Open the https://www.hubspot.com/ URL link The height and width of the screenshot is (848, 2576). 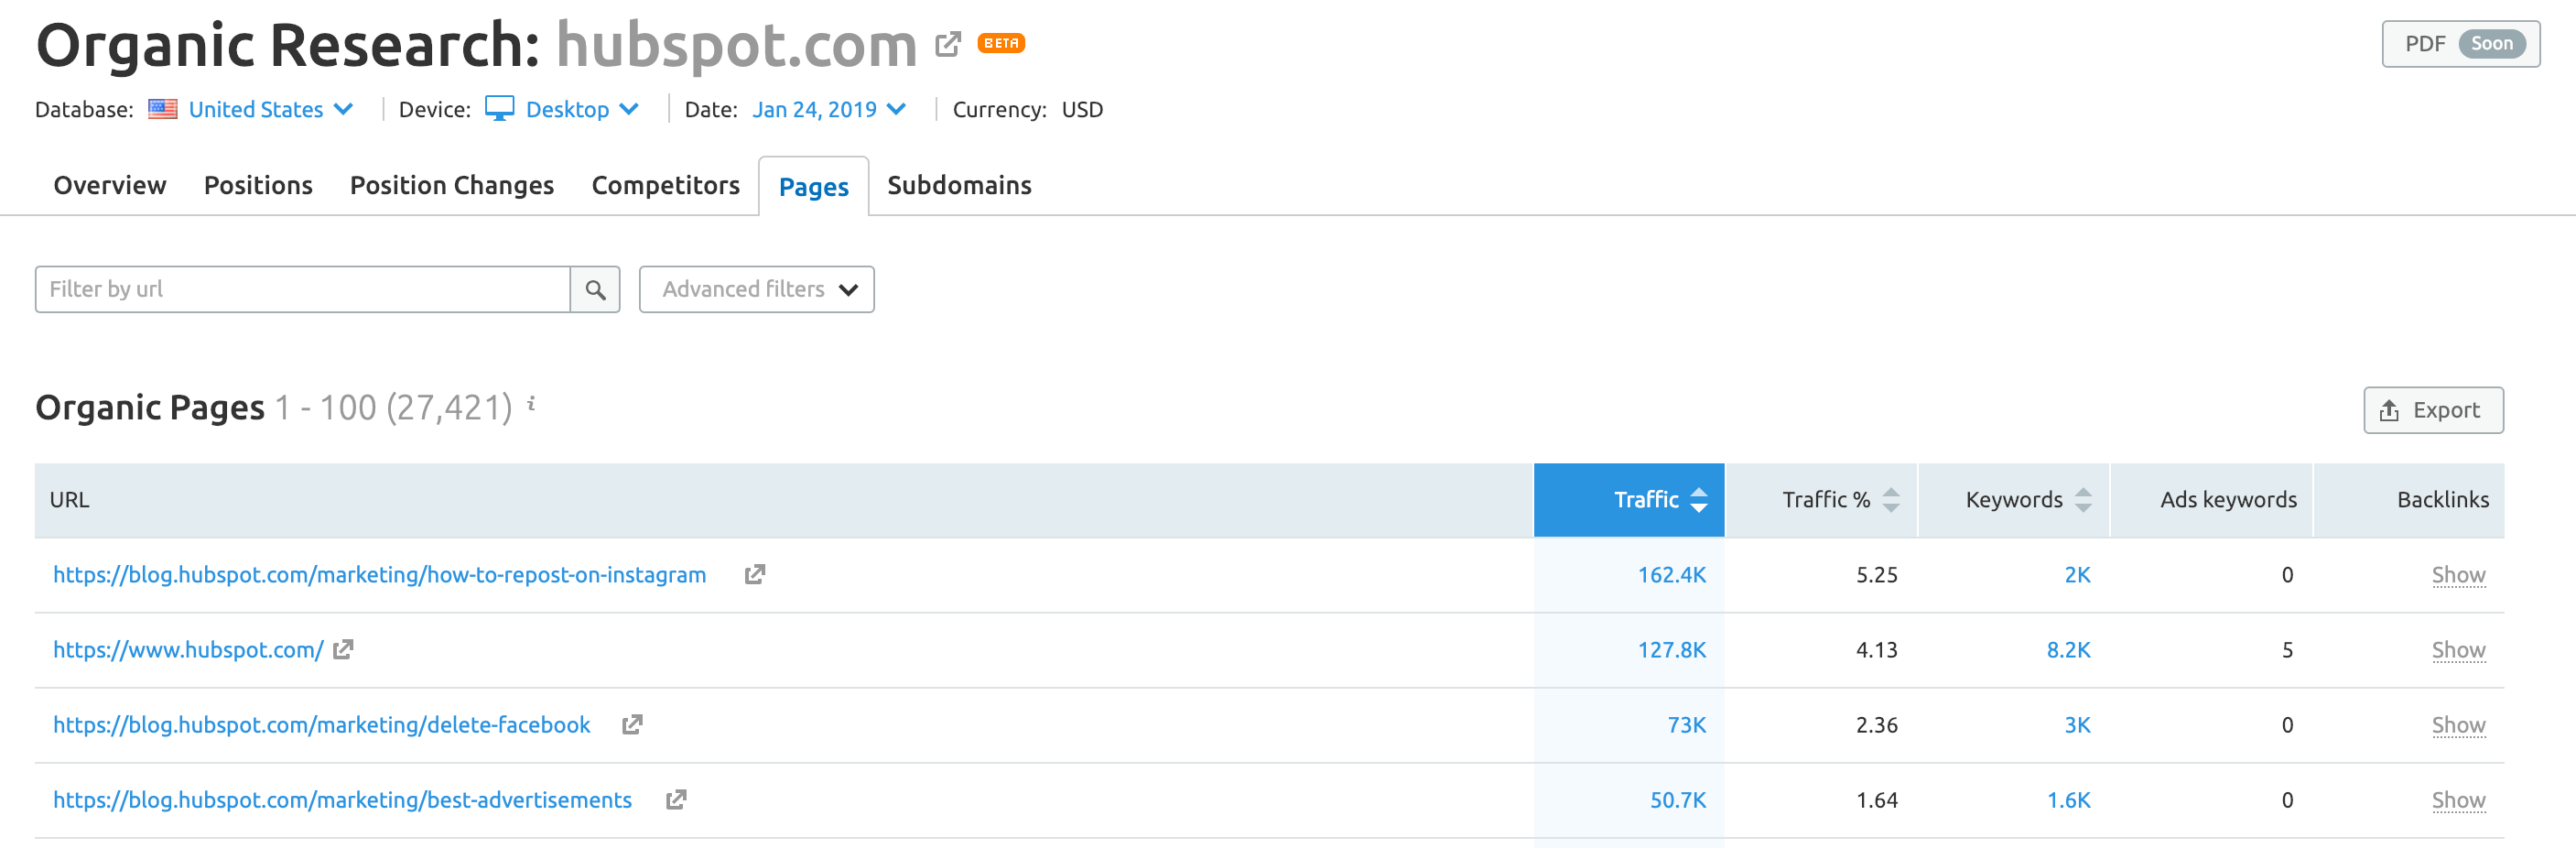click(188, 649)
